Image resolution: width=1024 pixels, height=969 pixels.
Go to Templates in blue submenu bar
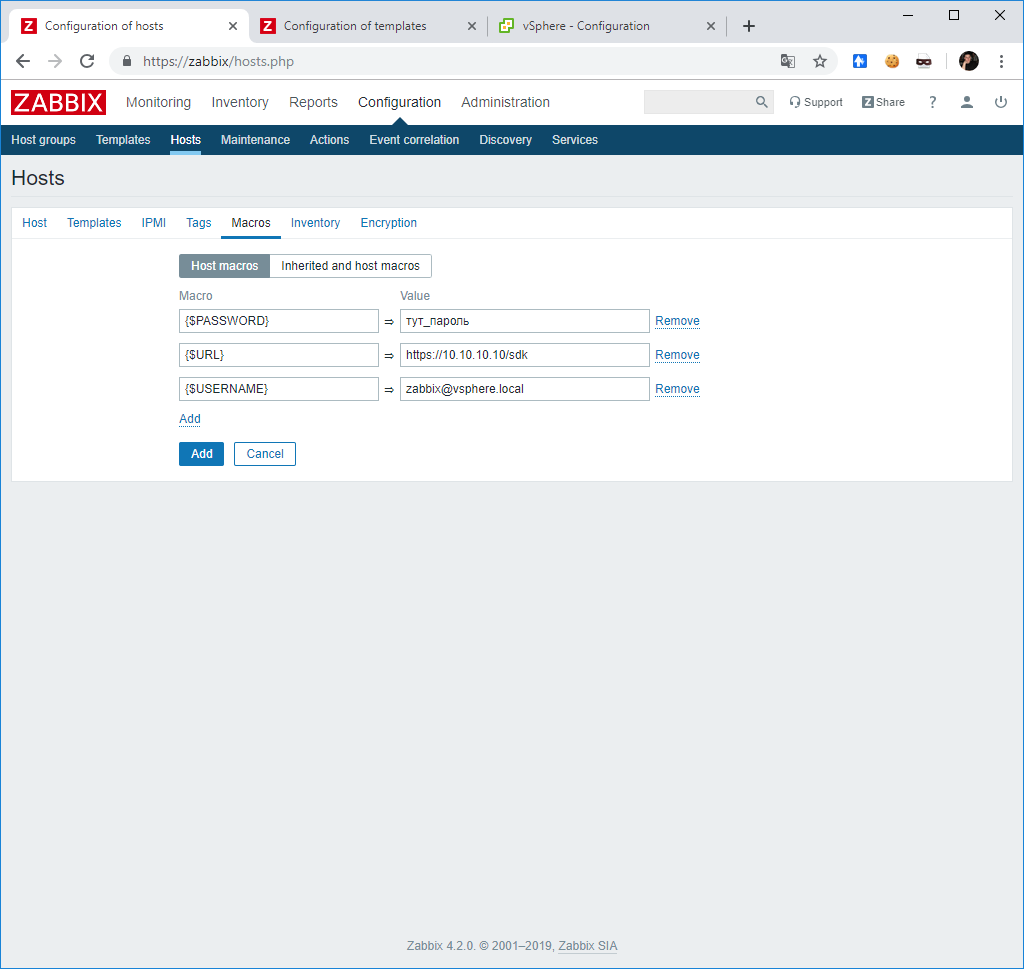(123, 140)
